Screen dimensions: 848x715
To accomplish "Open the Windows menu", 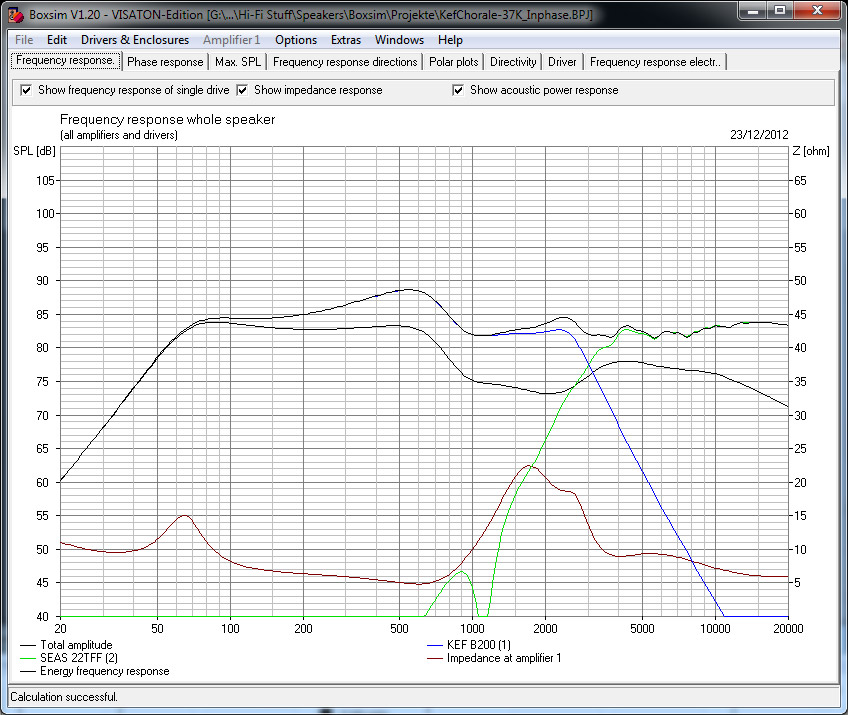I will coord(399,40).
